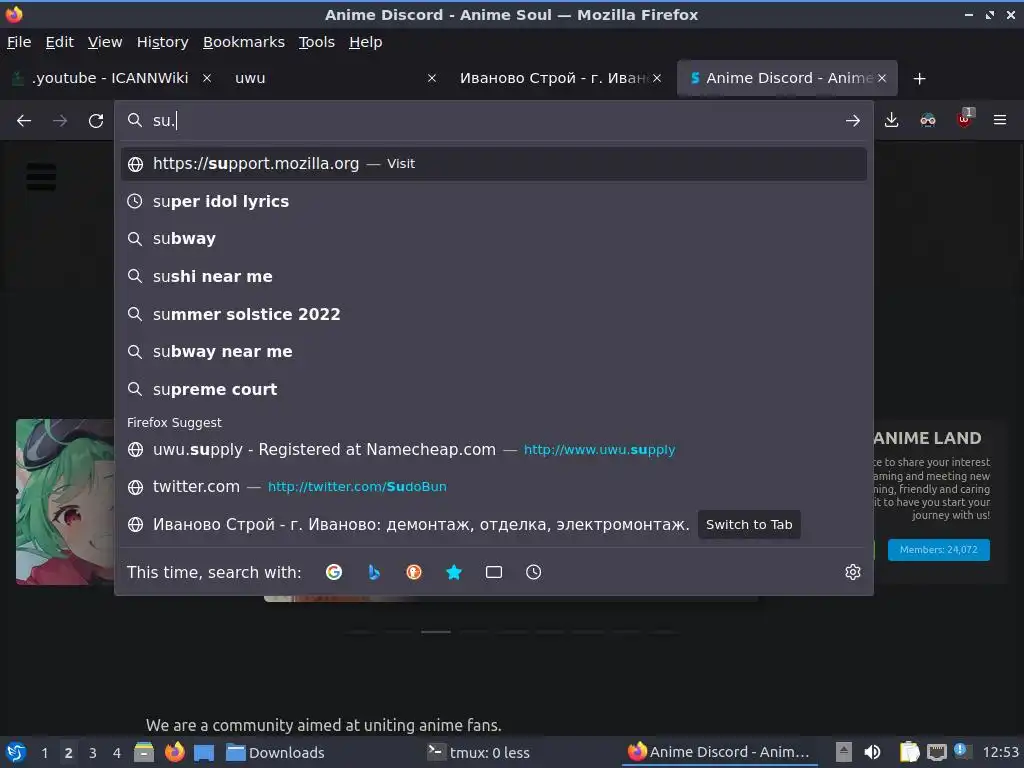Click the active carousel indicator bar

point(436,632)
